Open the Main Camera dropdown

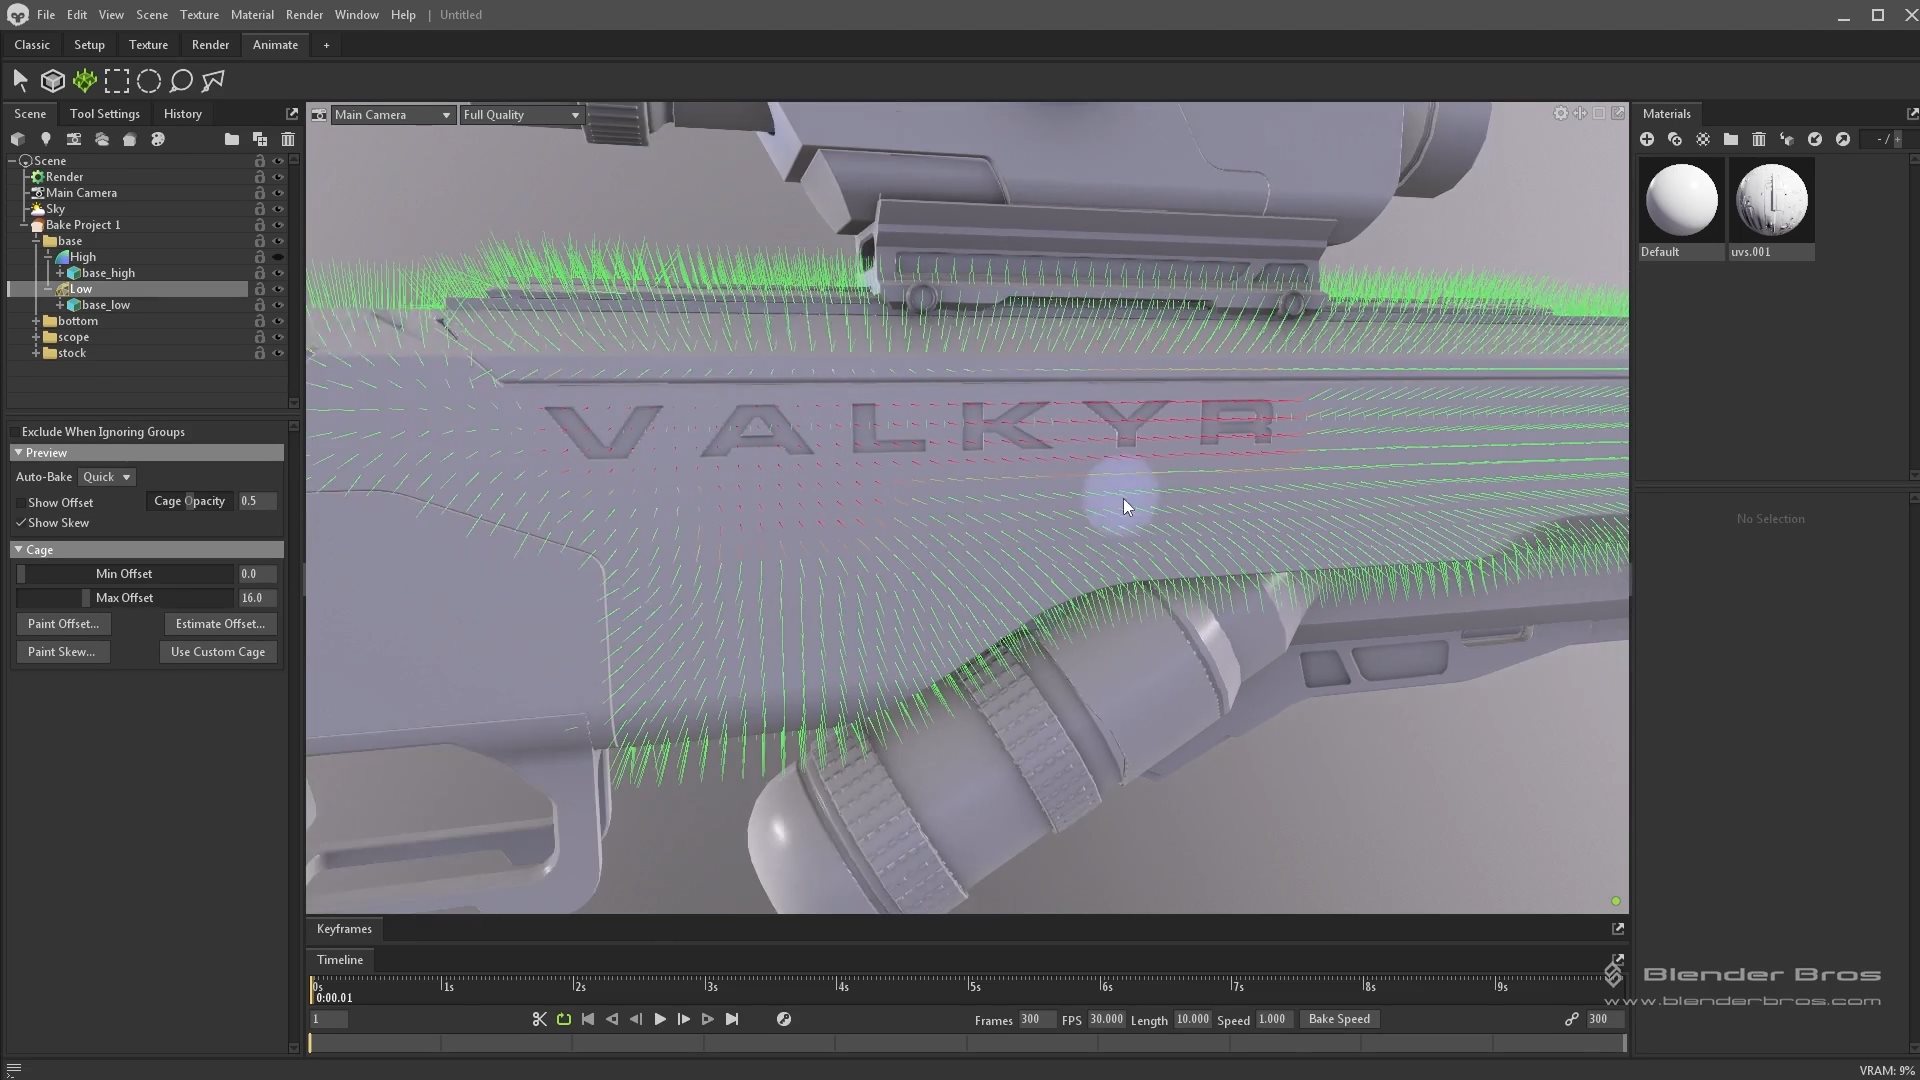[392, 115]
